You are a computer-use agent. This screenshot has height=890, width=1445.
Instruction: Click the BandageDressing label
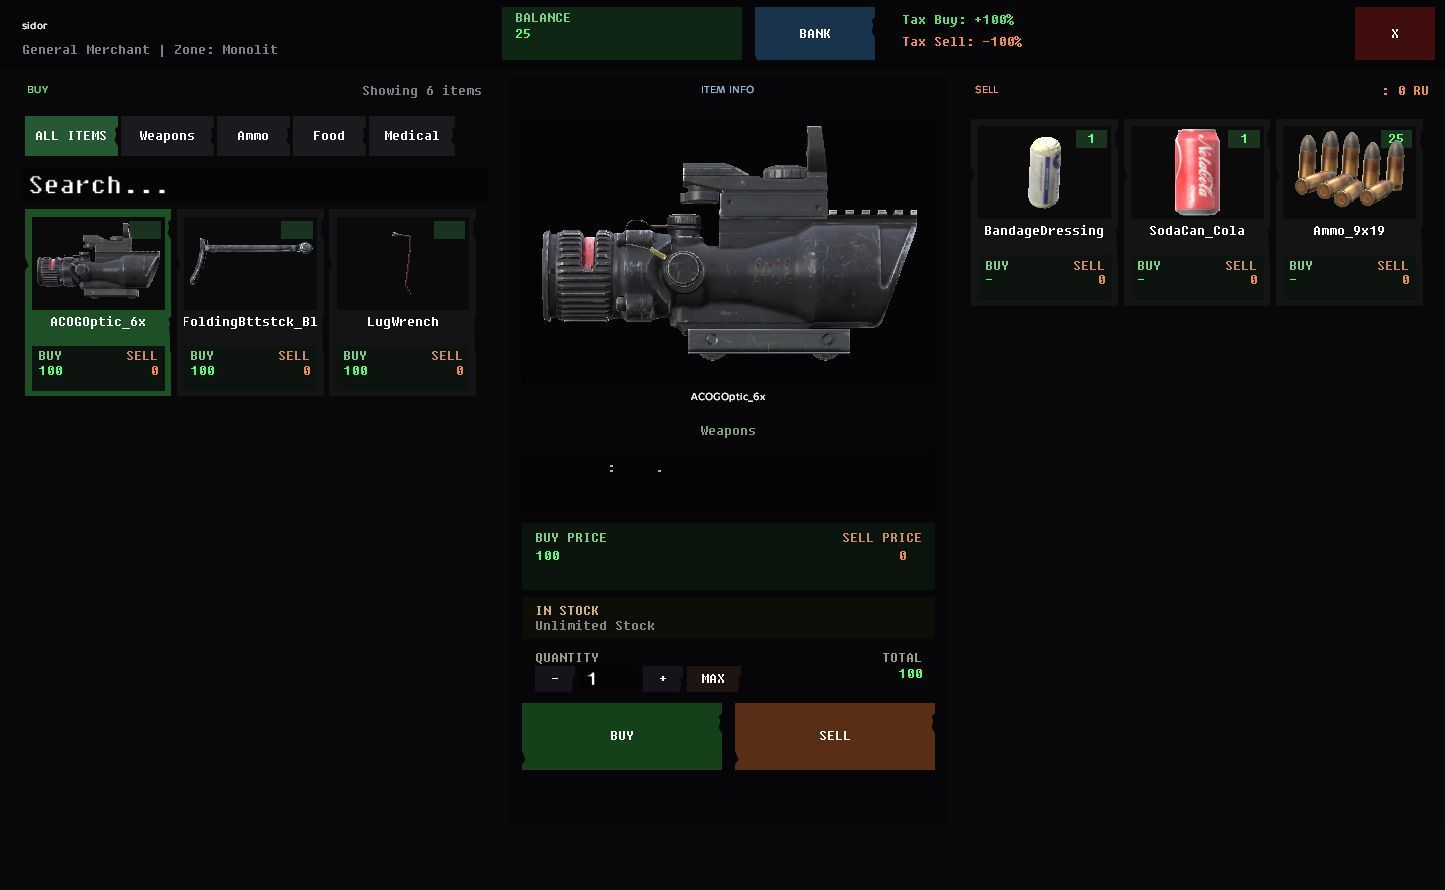click(x=1044, y=231)
